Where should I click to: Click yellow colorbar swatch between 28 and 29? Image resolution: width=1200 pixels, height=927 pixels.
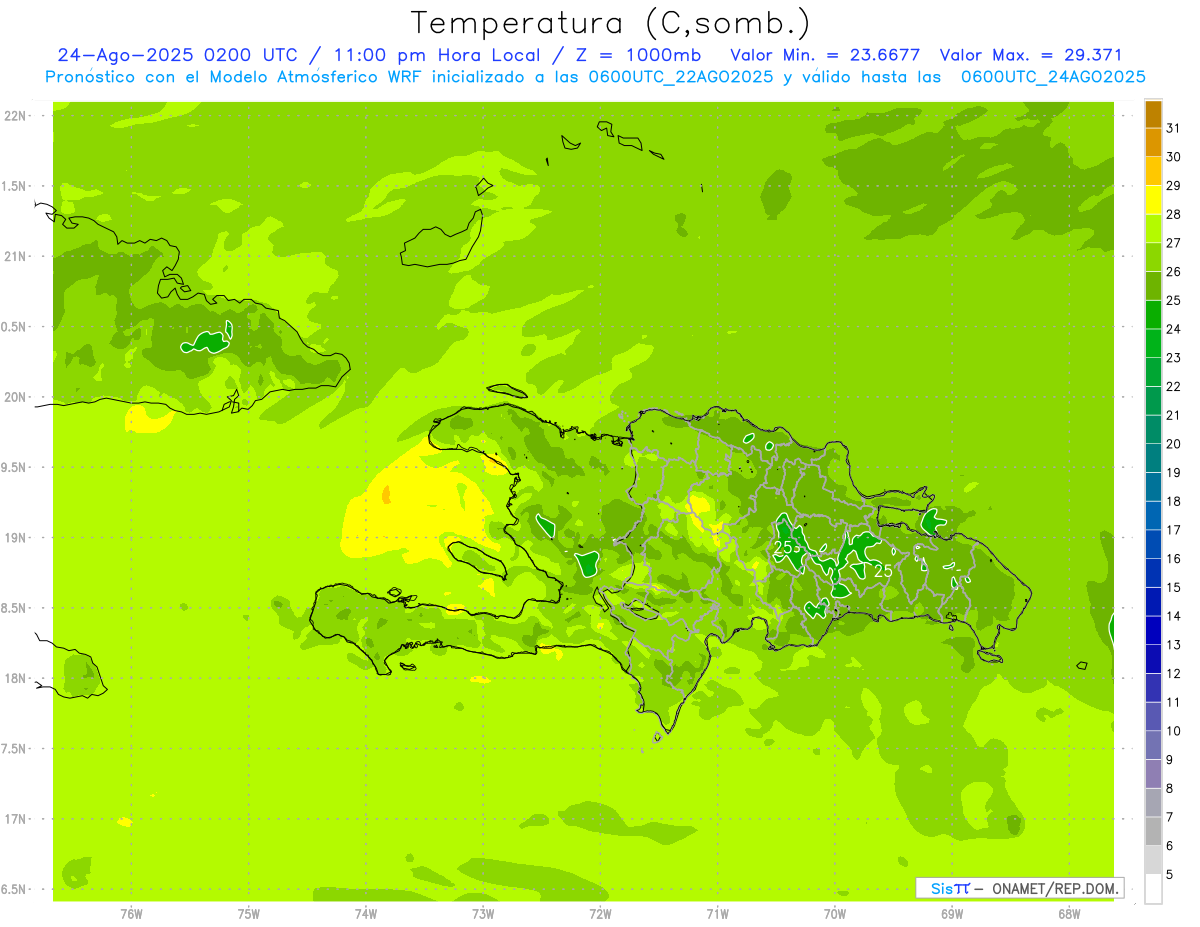[1153, 200]
